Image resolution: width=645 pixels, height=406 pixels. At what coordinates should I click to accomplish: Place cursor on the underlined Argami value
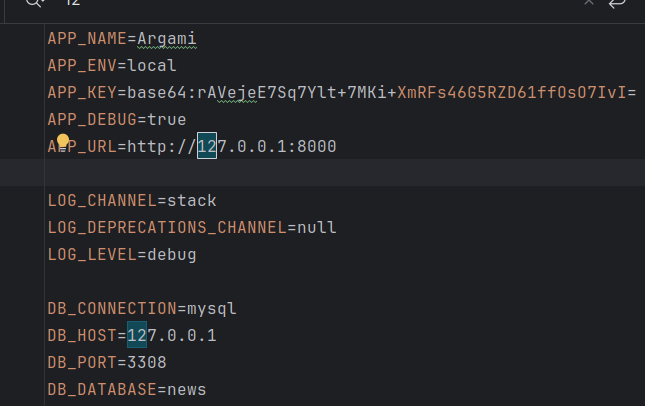click(x=167, y=39)
